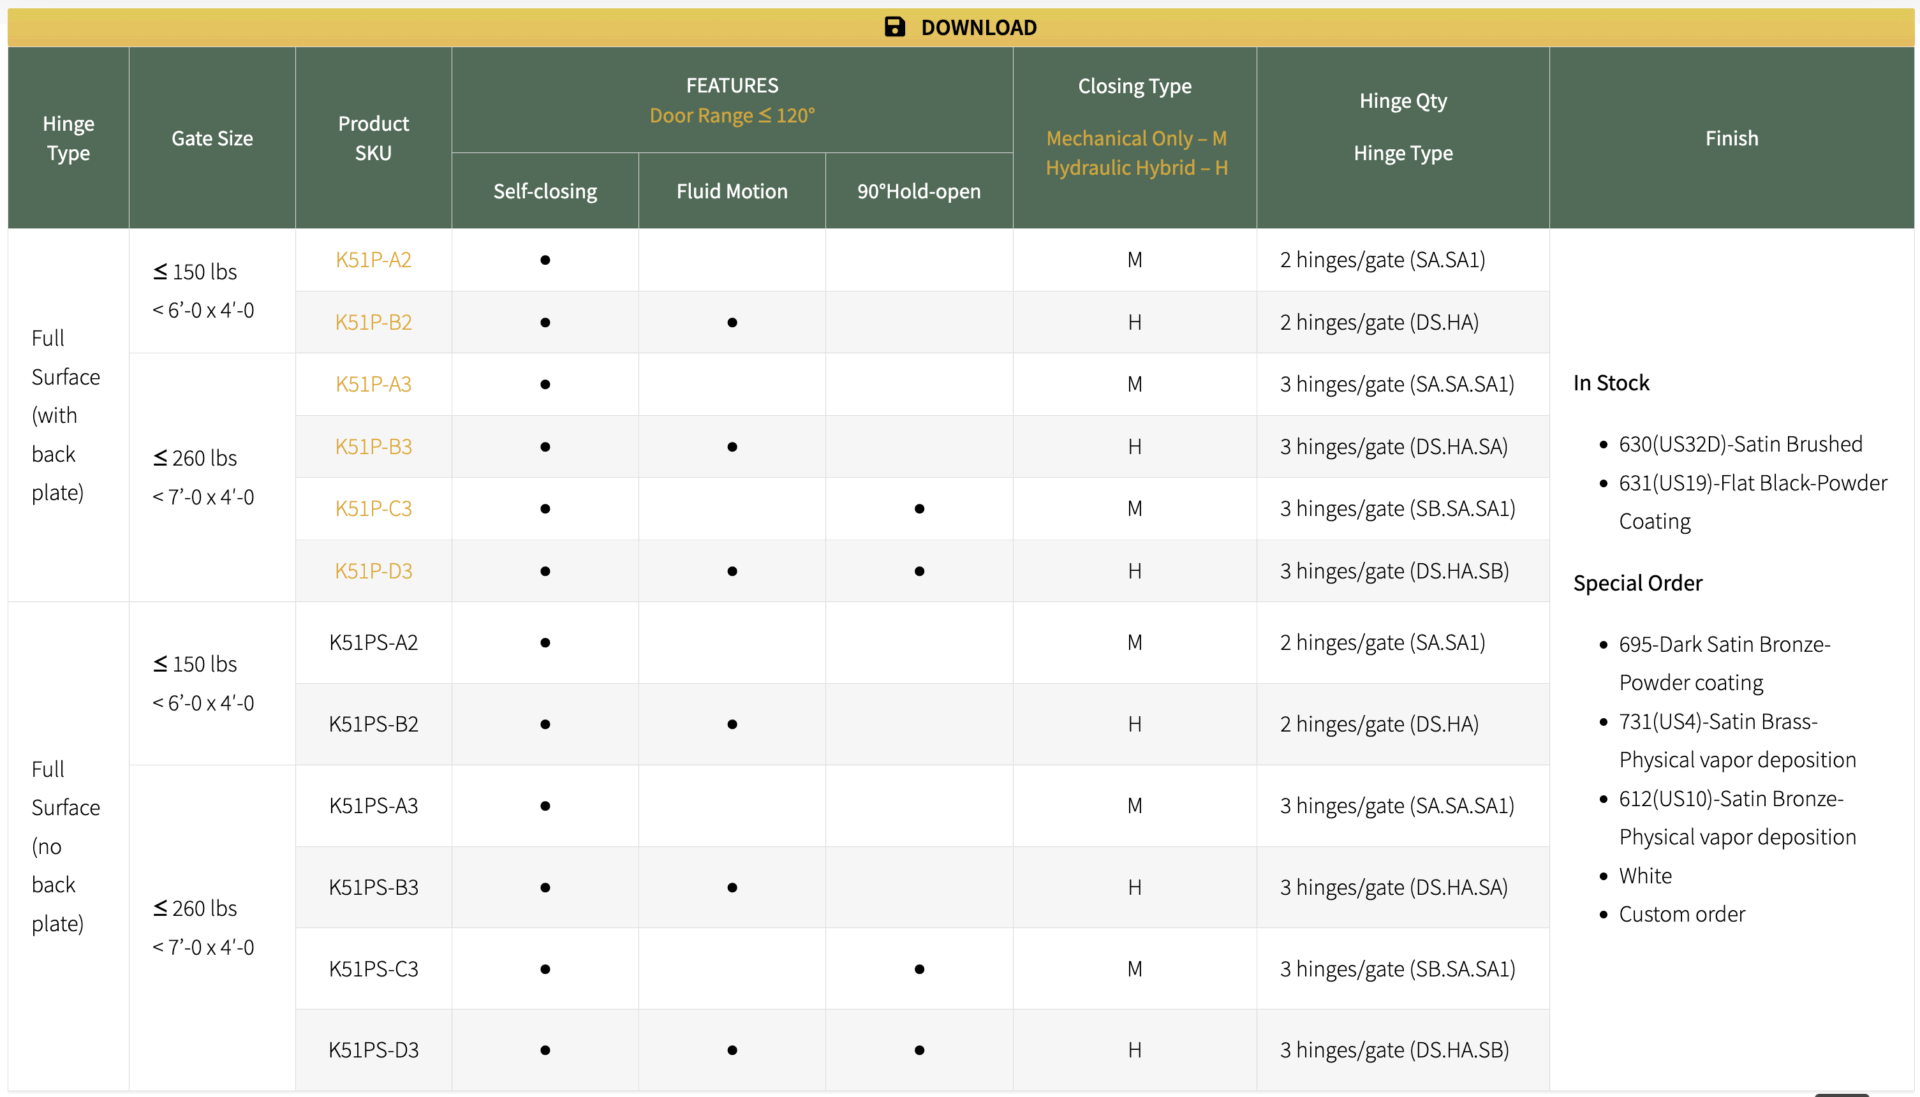
Task: Click the White finish item
Action: 1645,876
